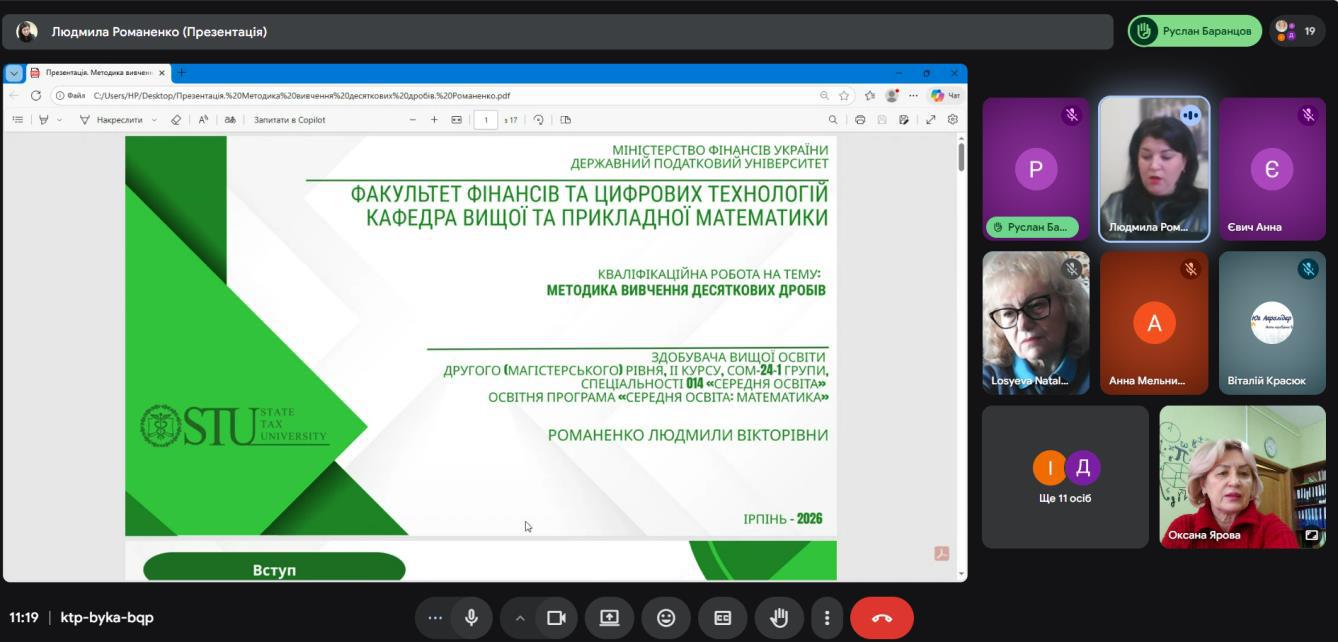This screenshot has height=642, width=1338.
Task: Click 'Запитати в Copilot' in the PDF toolbar
Action: coord(289,120)
